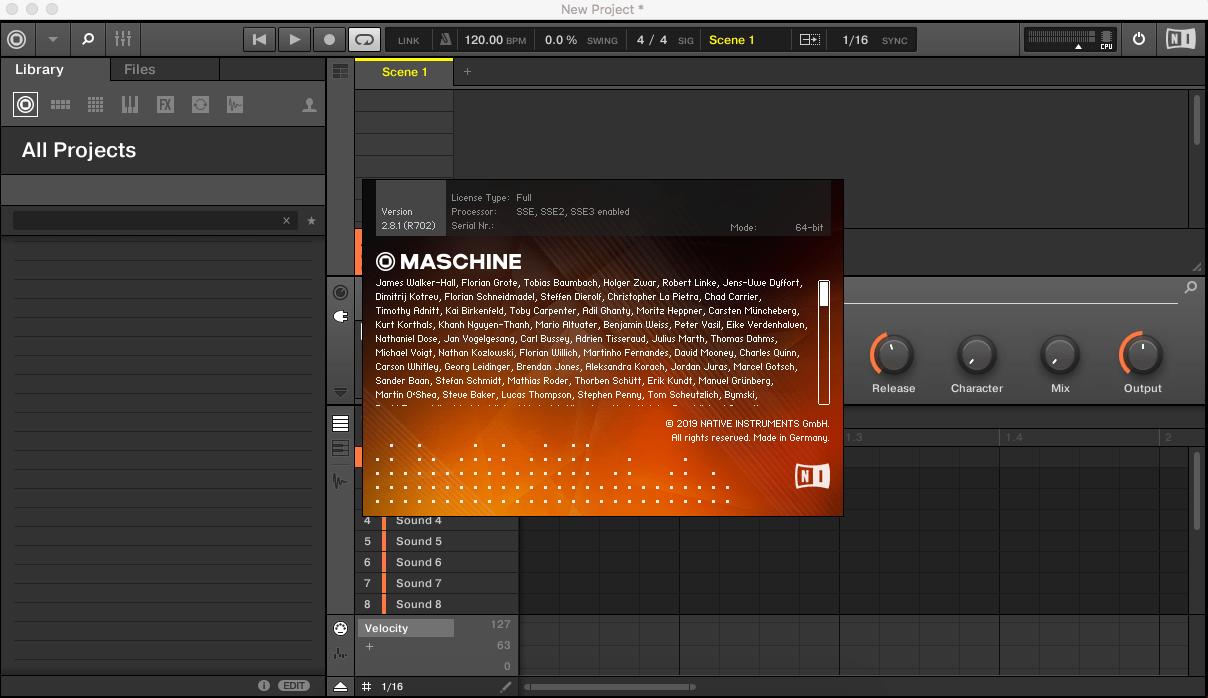Click the 120.00 BPM tempo field

pos(495,40)
